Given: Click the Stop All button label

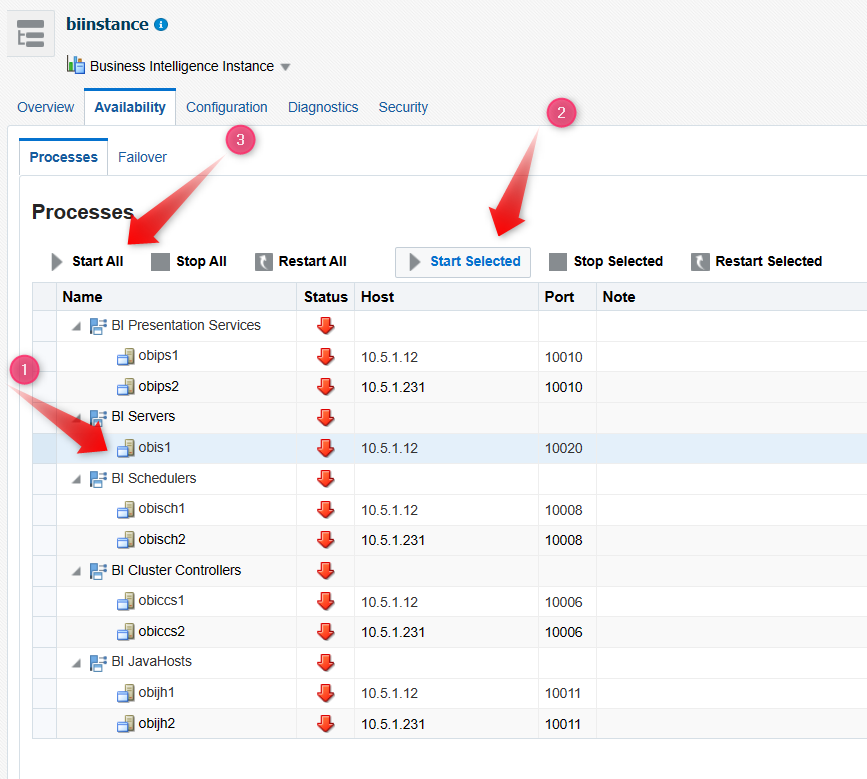Looking at the screenshot, I should 201,262.
